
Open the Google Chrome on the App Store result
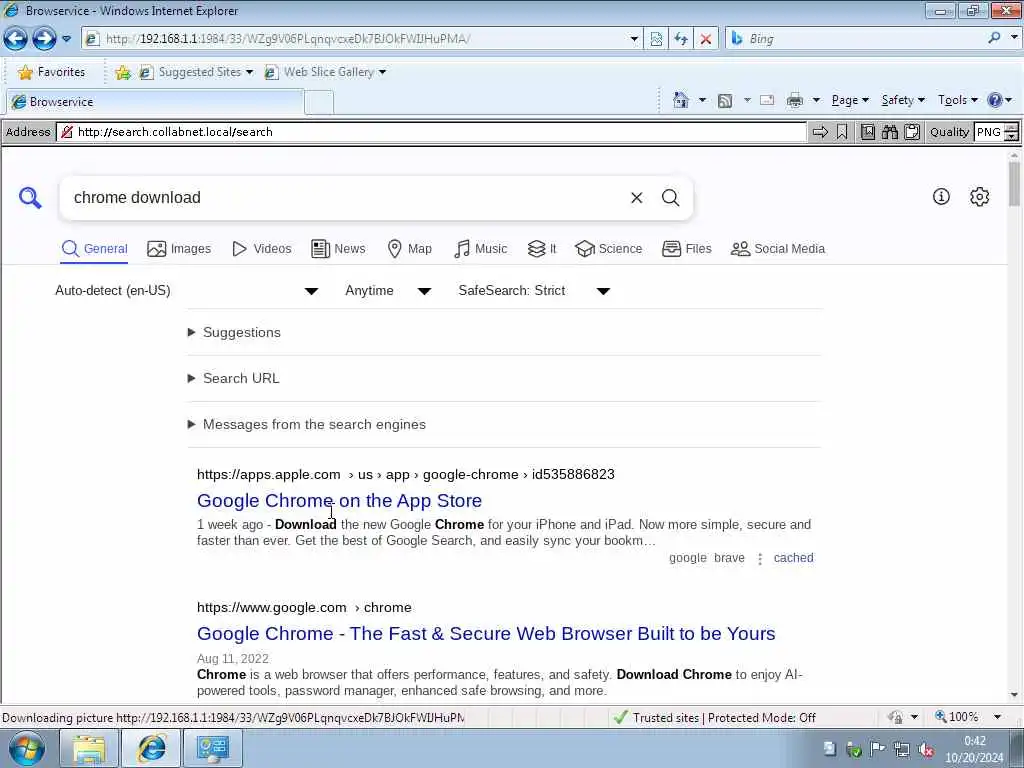click(x=340, y=500)
